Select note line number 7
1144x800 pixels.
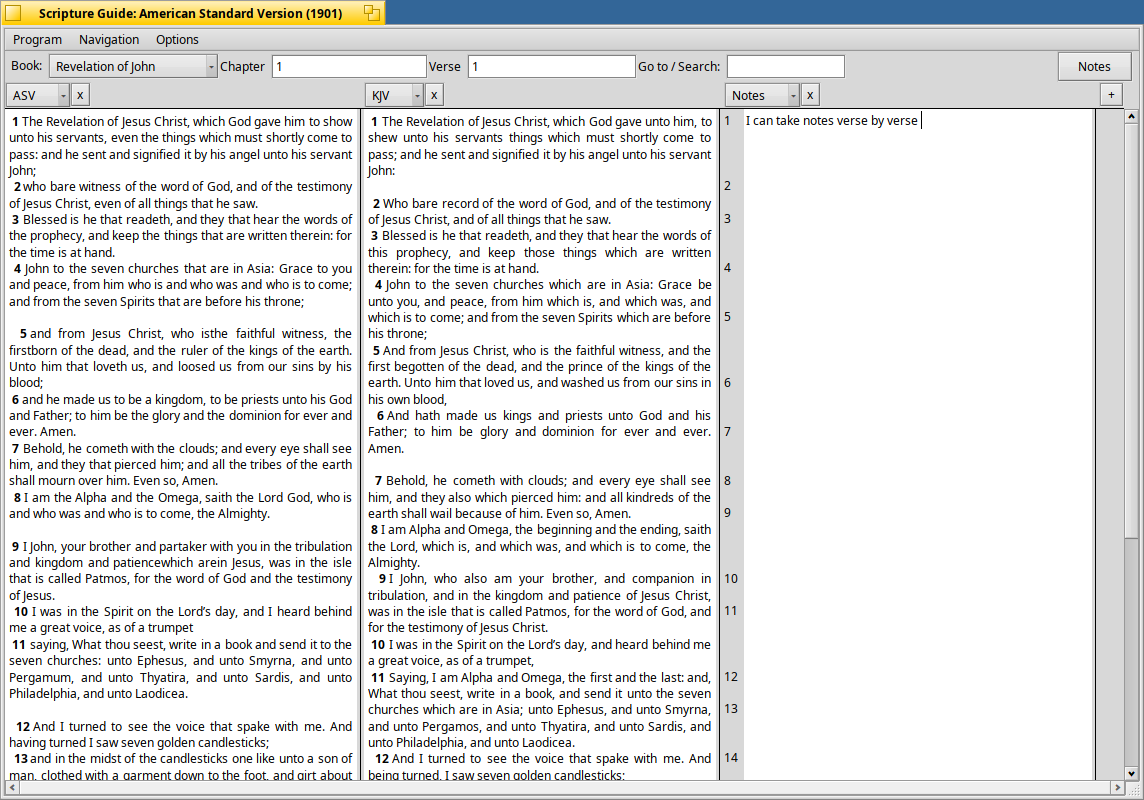727,431
